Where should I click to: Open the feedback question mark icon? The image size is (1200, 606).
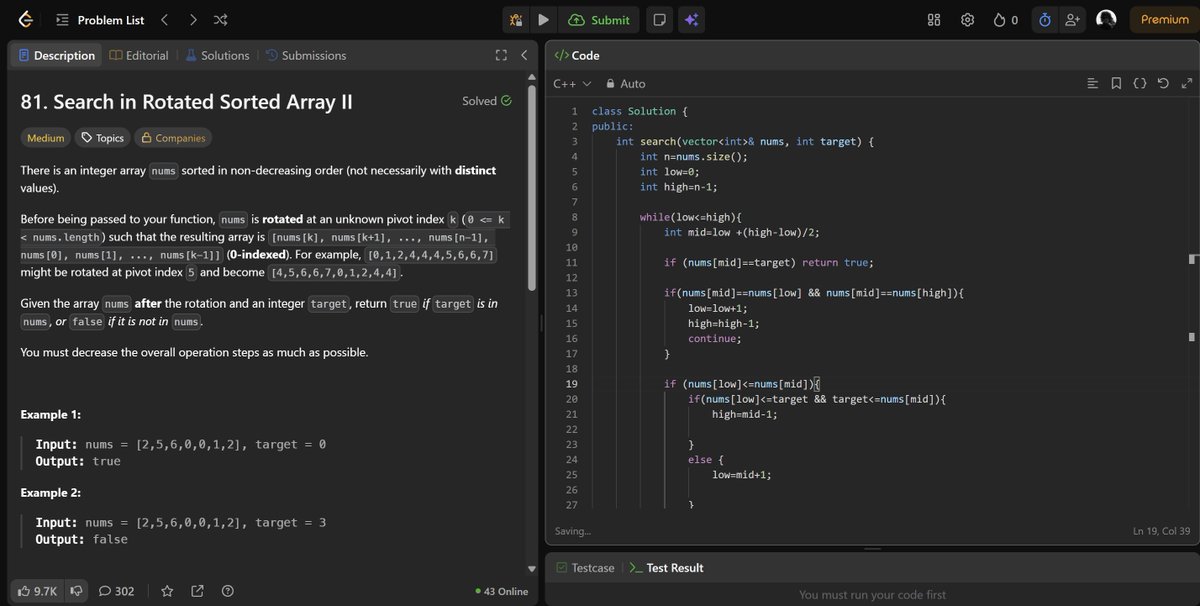[x=227, y=591]
